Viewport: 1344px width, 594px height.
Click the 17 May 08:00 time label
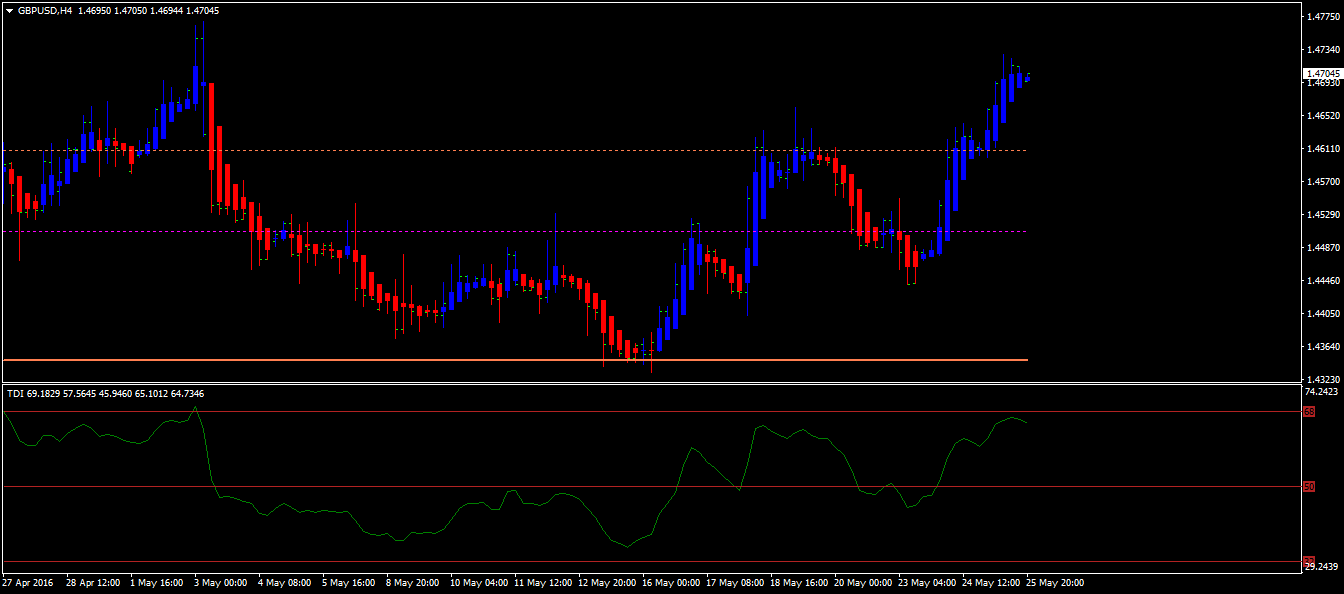tap(736, 582)
